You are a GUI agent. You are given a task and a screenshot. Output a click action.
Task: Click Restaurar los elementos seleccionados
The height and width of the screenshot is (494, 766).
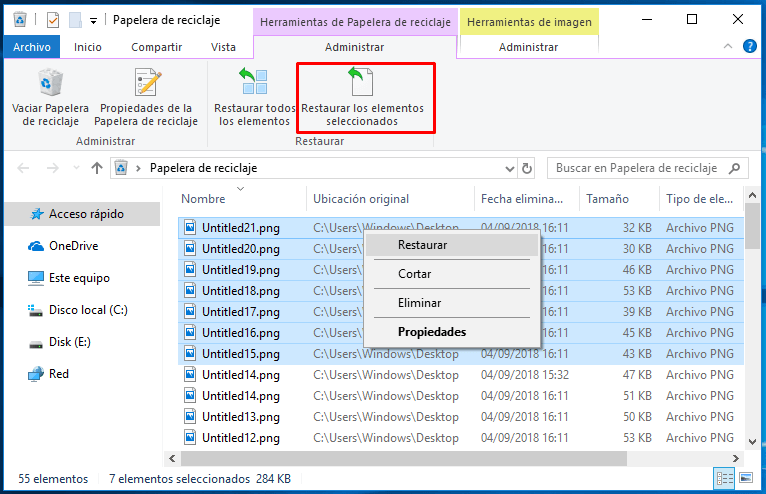[x=362, y=98]
